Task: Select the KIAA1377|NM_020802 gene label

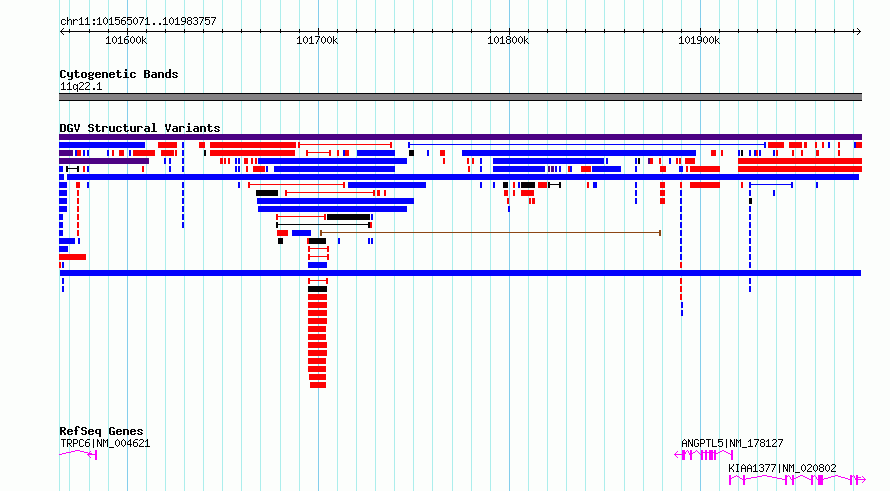Action: pos(782,468)
